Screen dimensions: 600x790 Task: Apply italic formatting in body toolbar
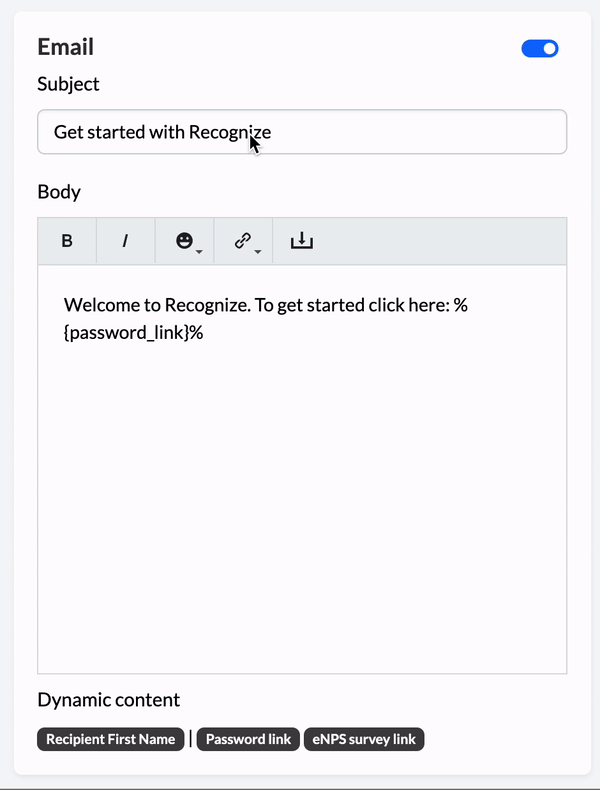pos(125,241)
